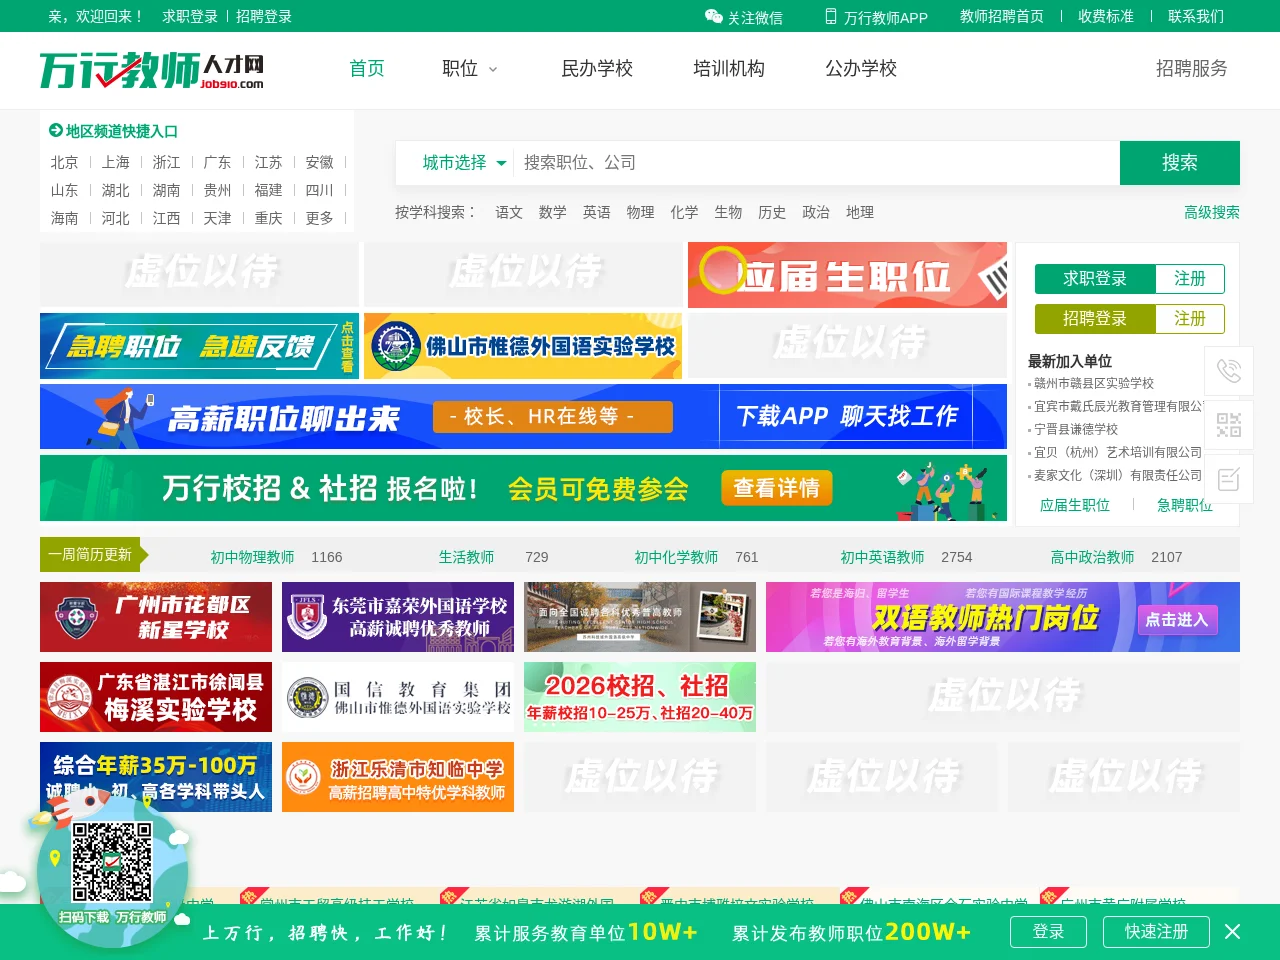Click the 高中政治教师 resume link
The image size is (1280, 960).
(1092, 557)
